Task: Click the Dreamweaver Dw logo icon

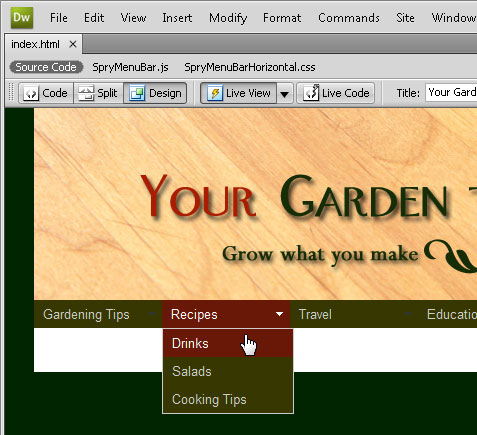Action: [22, 18]
